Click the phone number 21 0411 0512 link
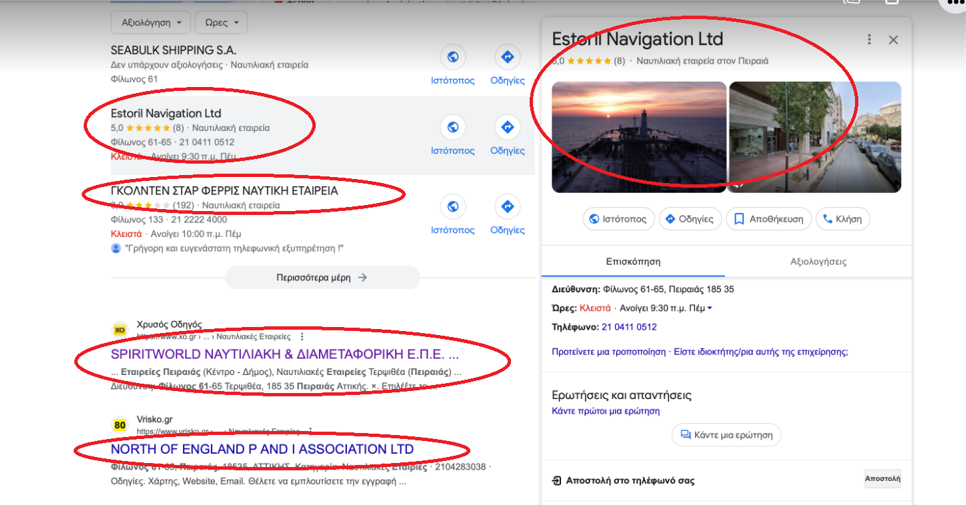The height and width of the screenshot is (505, 966). (629, 327)
